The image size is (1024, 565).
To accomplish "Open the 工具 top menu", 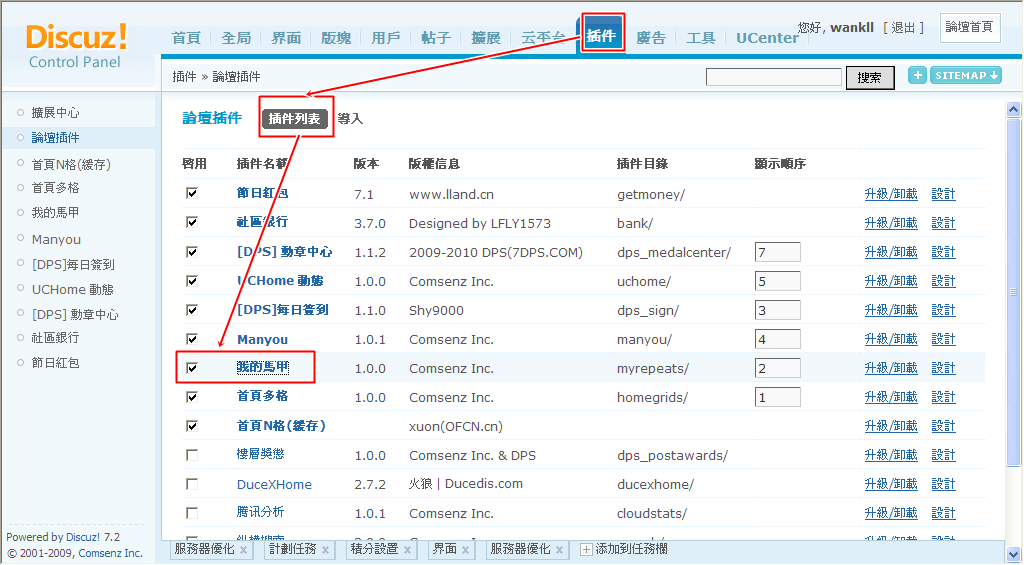I will click(701, 38).
